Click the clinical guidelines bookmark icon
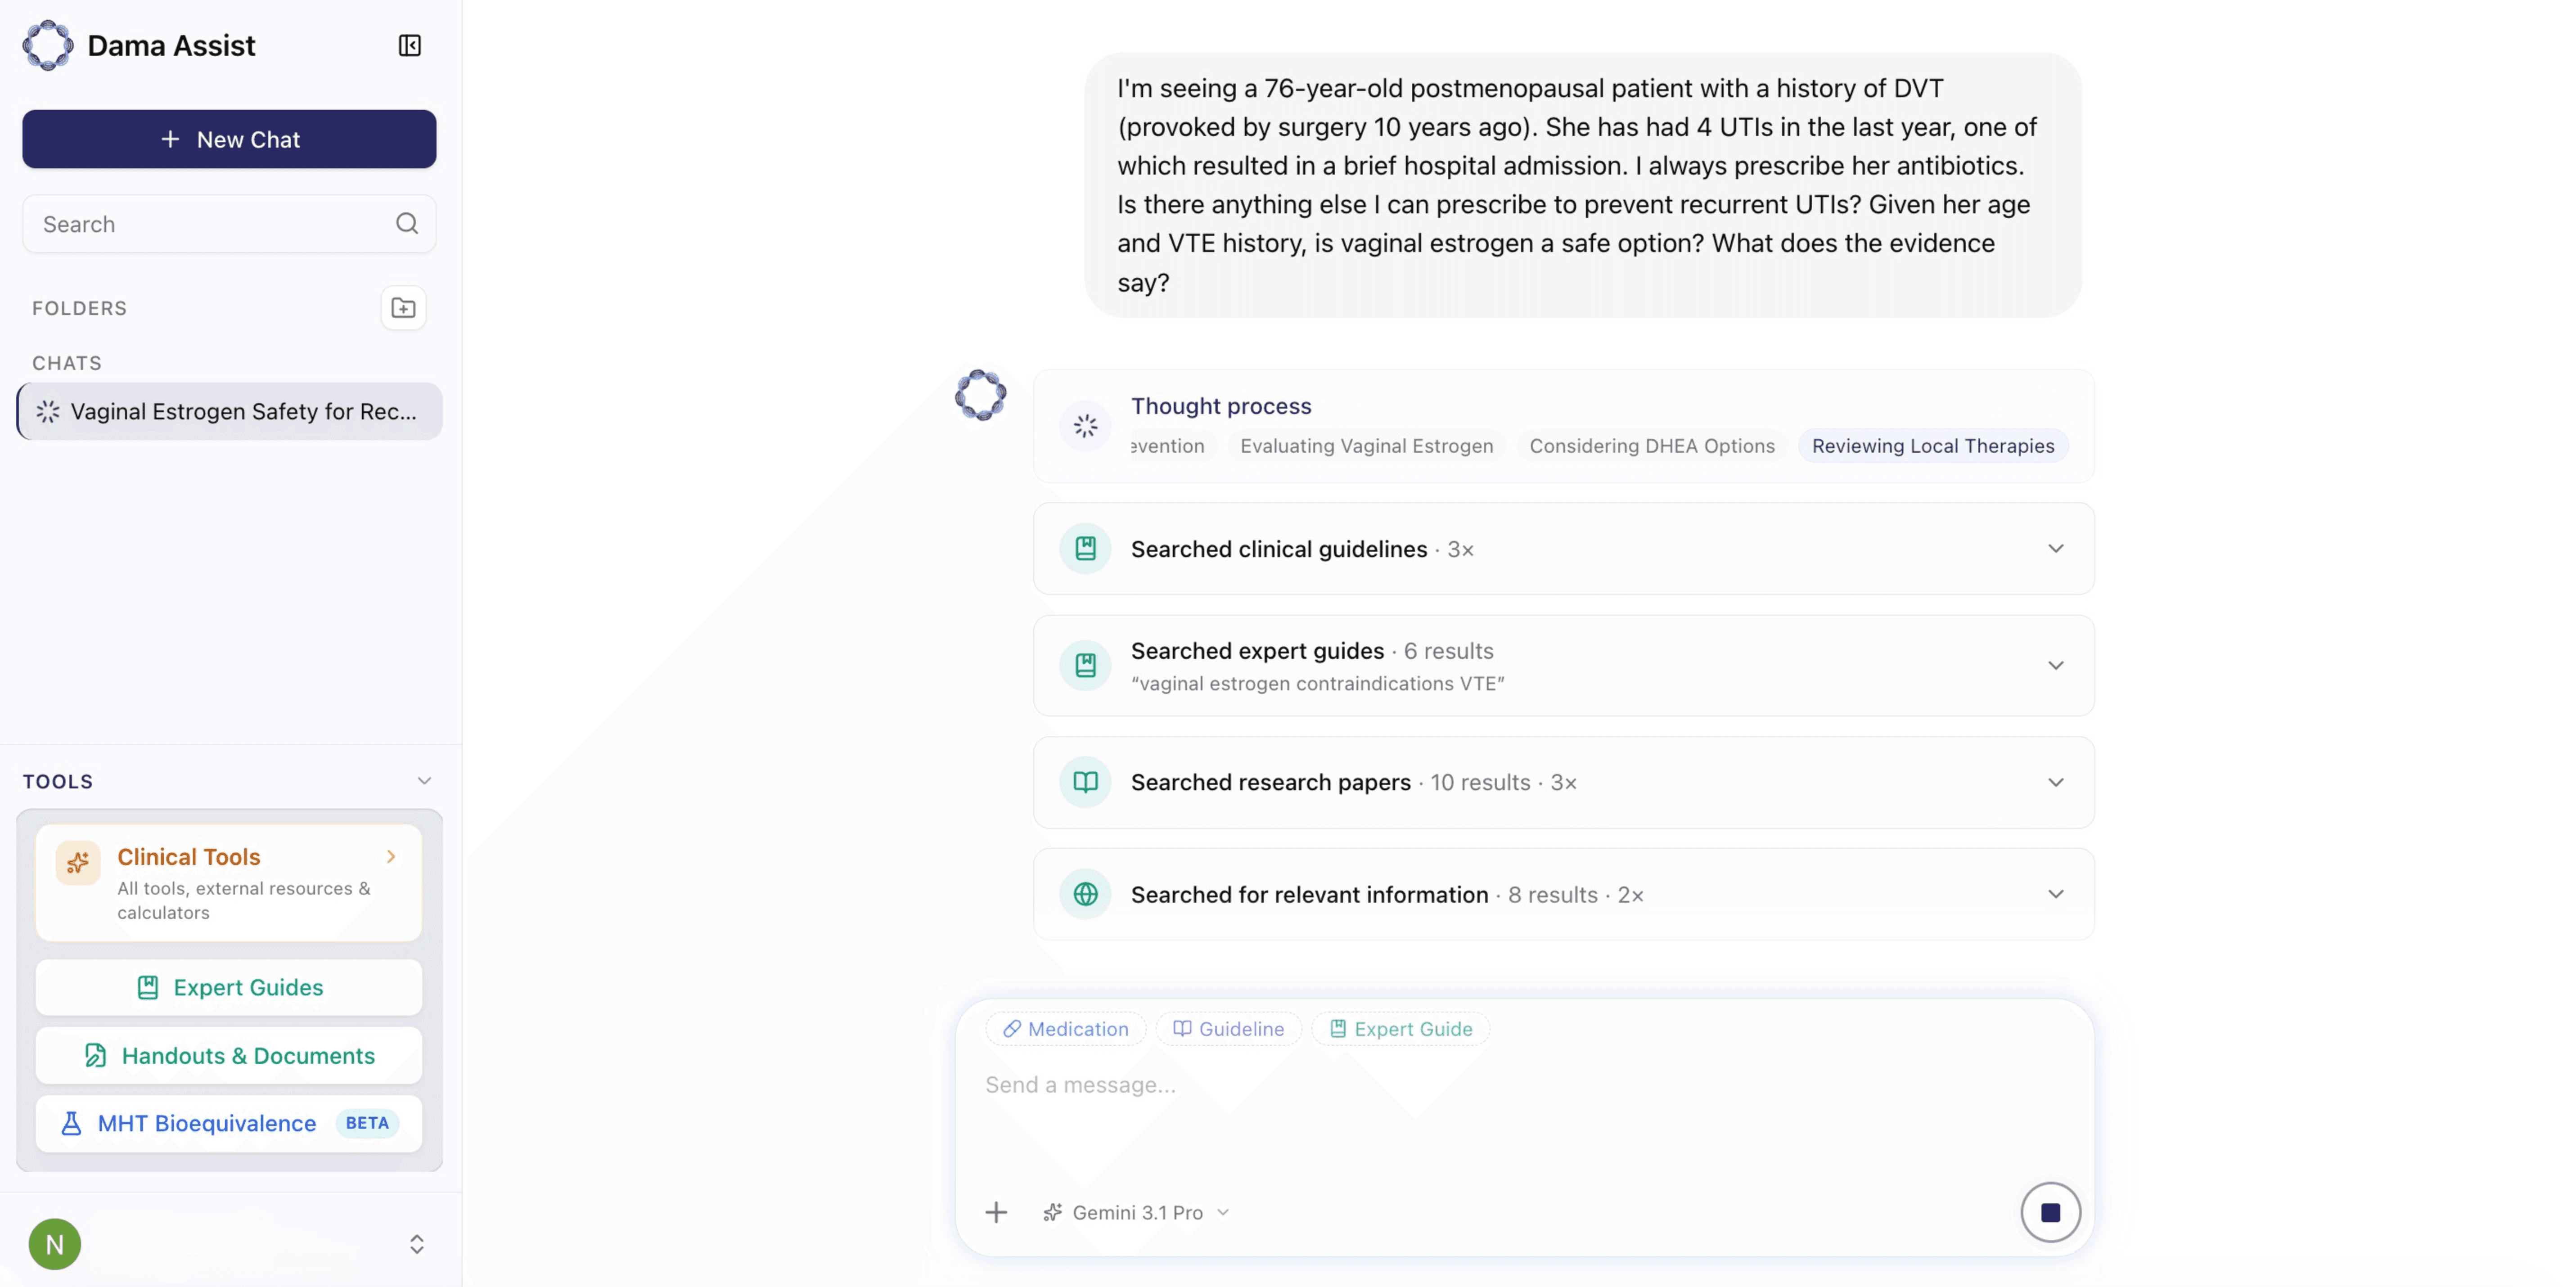Image resolution: width=2576 pixels, height=1287 pixels. click(1085, 549)
